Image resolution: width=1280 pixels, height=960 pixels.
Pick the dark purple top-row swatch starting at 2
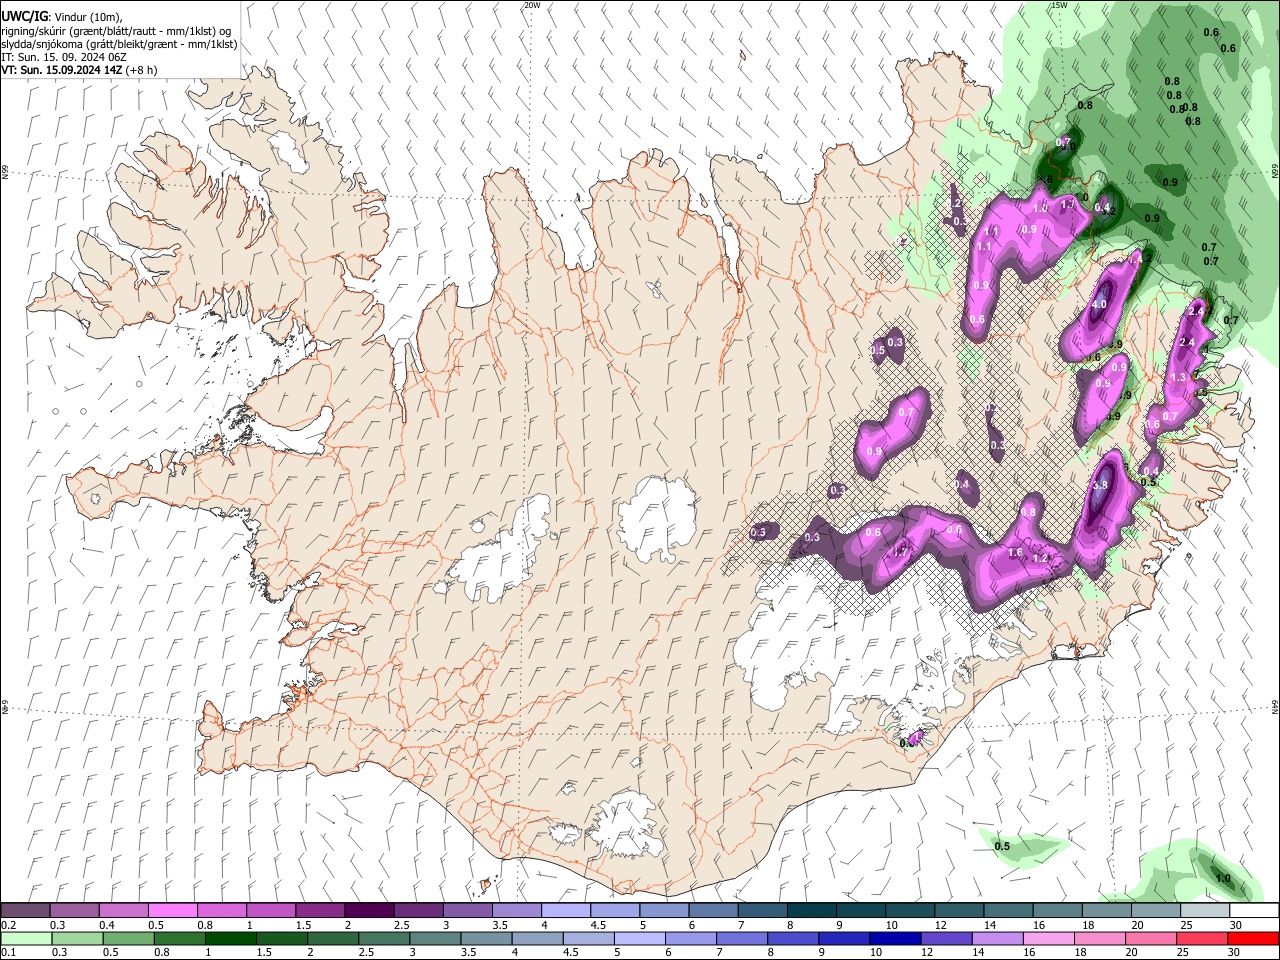tap(369, 910)
